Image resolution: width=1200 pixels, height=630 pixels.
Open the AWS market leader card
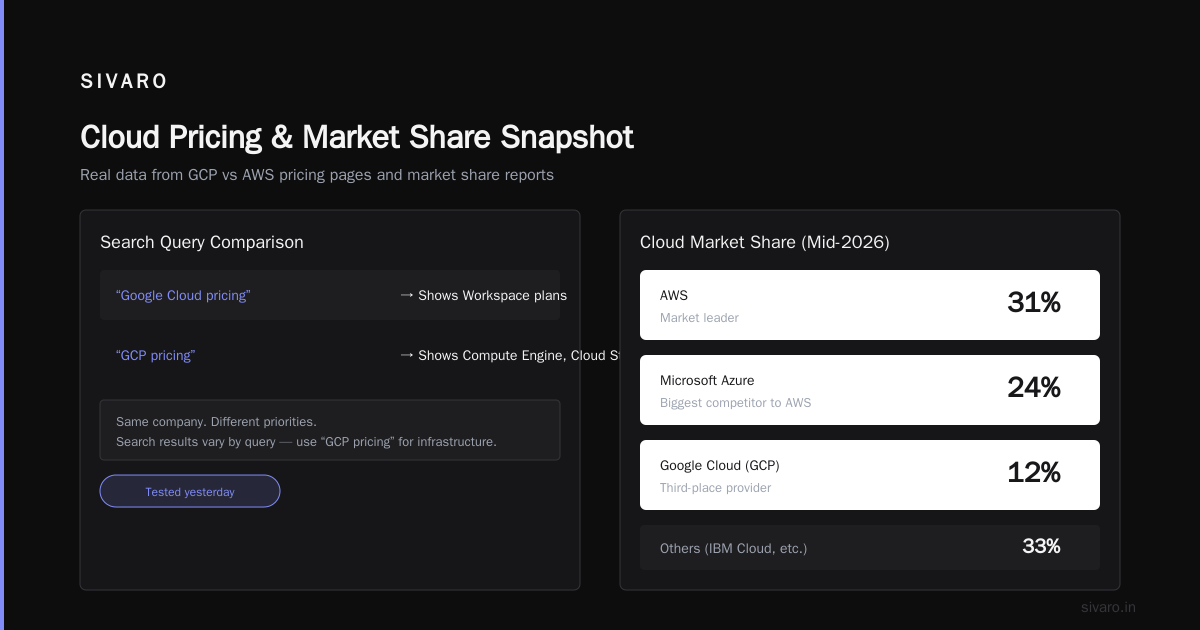(870, 305)
